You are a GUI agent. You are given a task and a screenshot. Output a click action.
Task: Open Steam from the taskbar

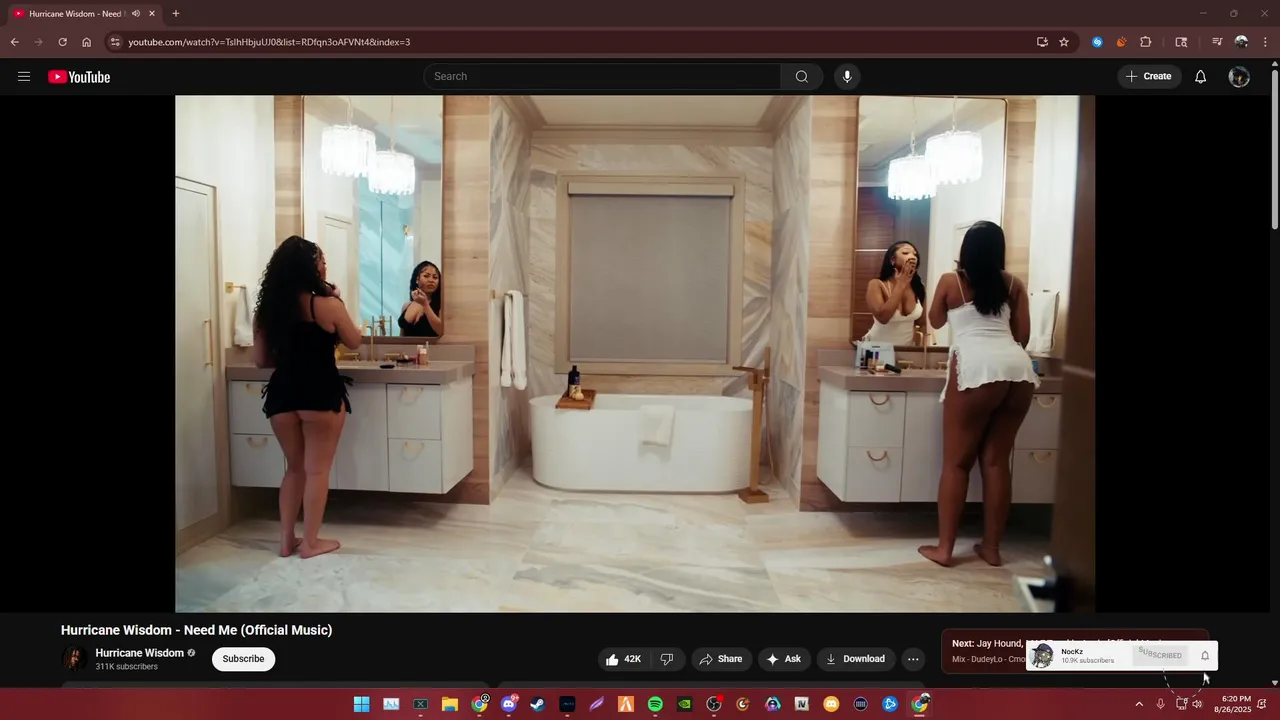537,704
